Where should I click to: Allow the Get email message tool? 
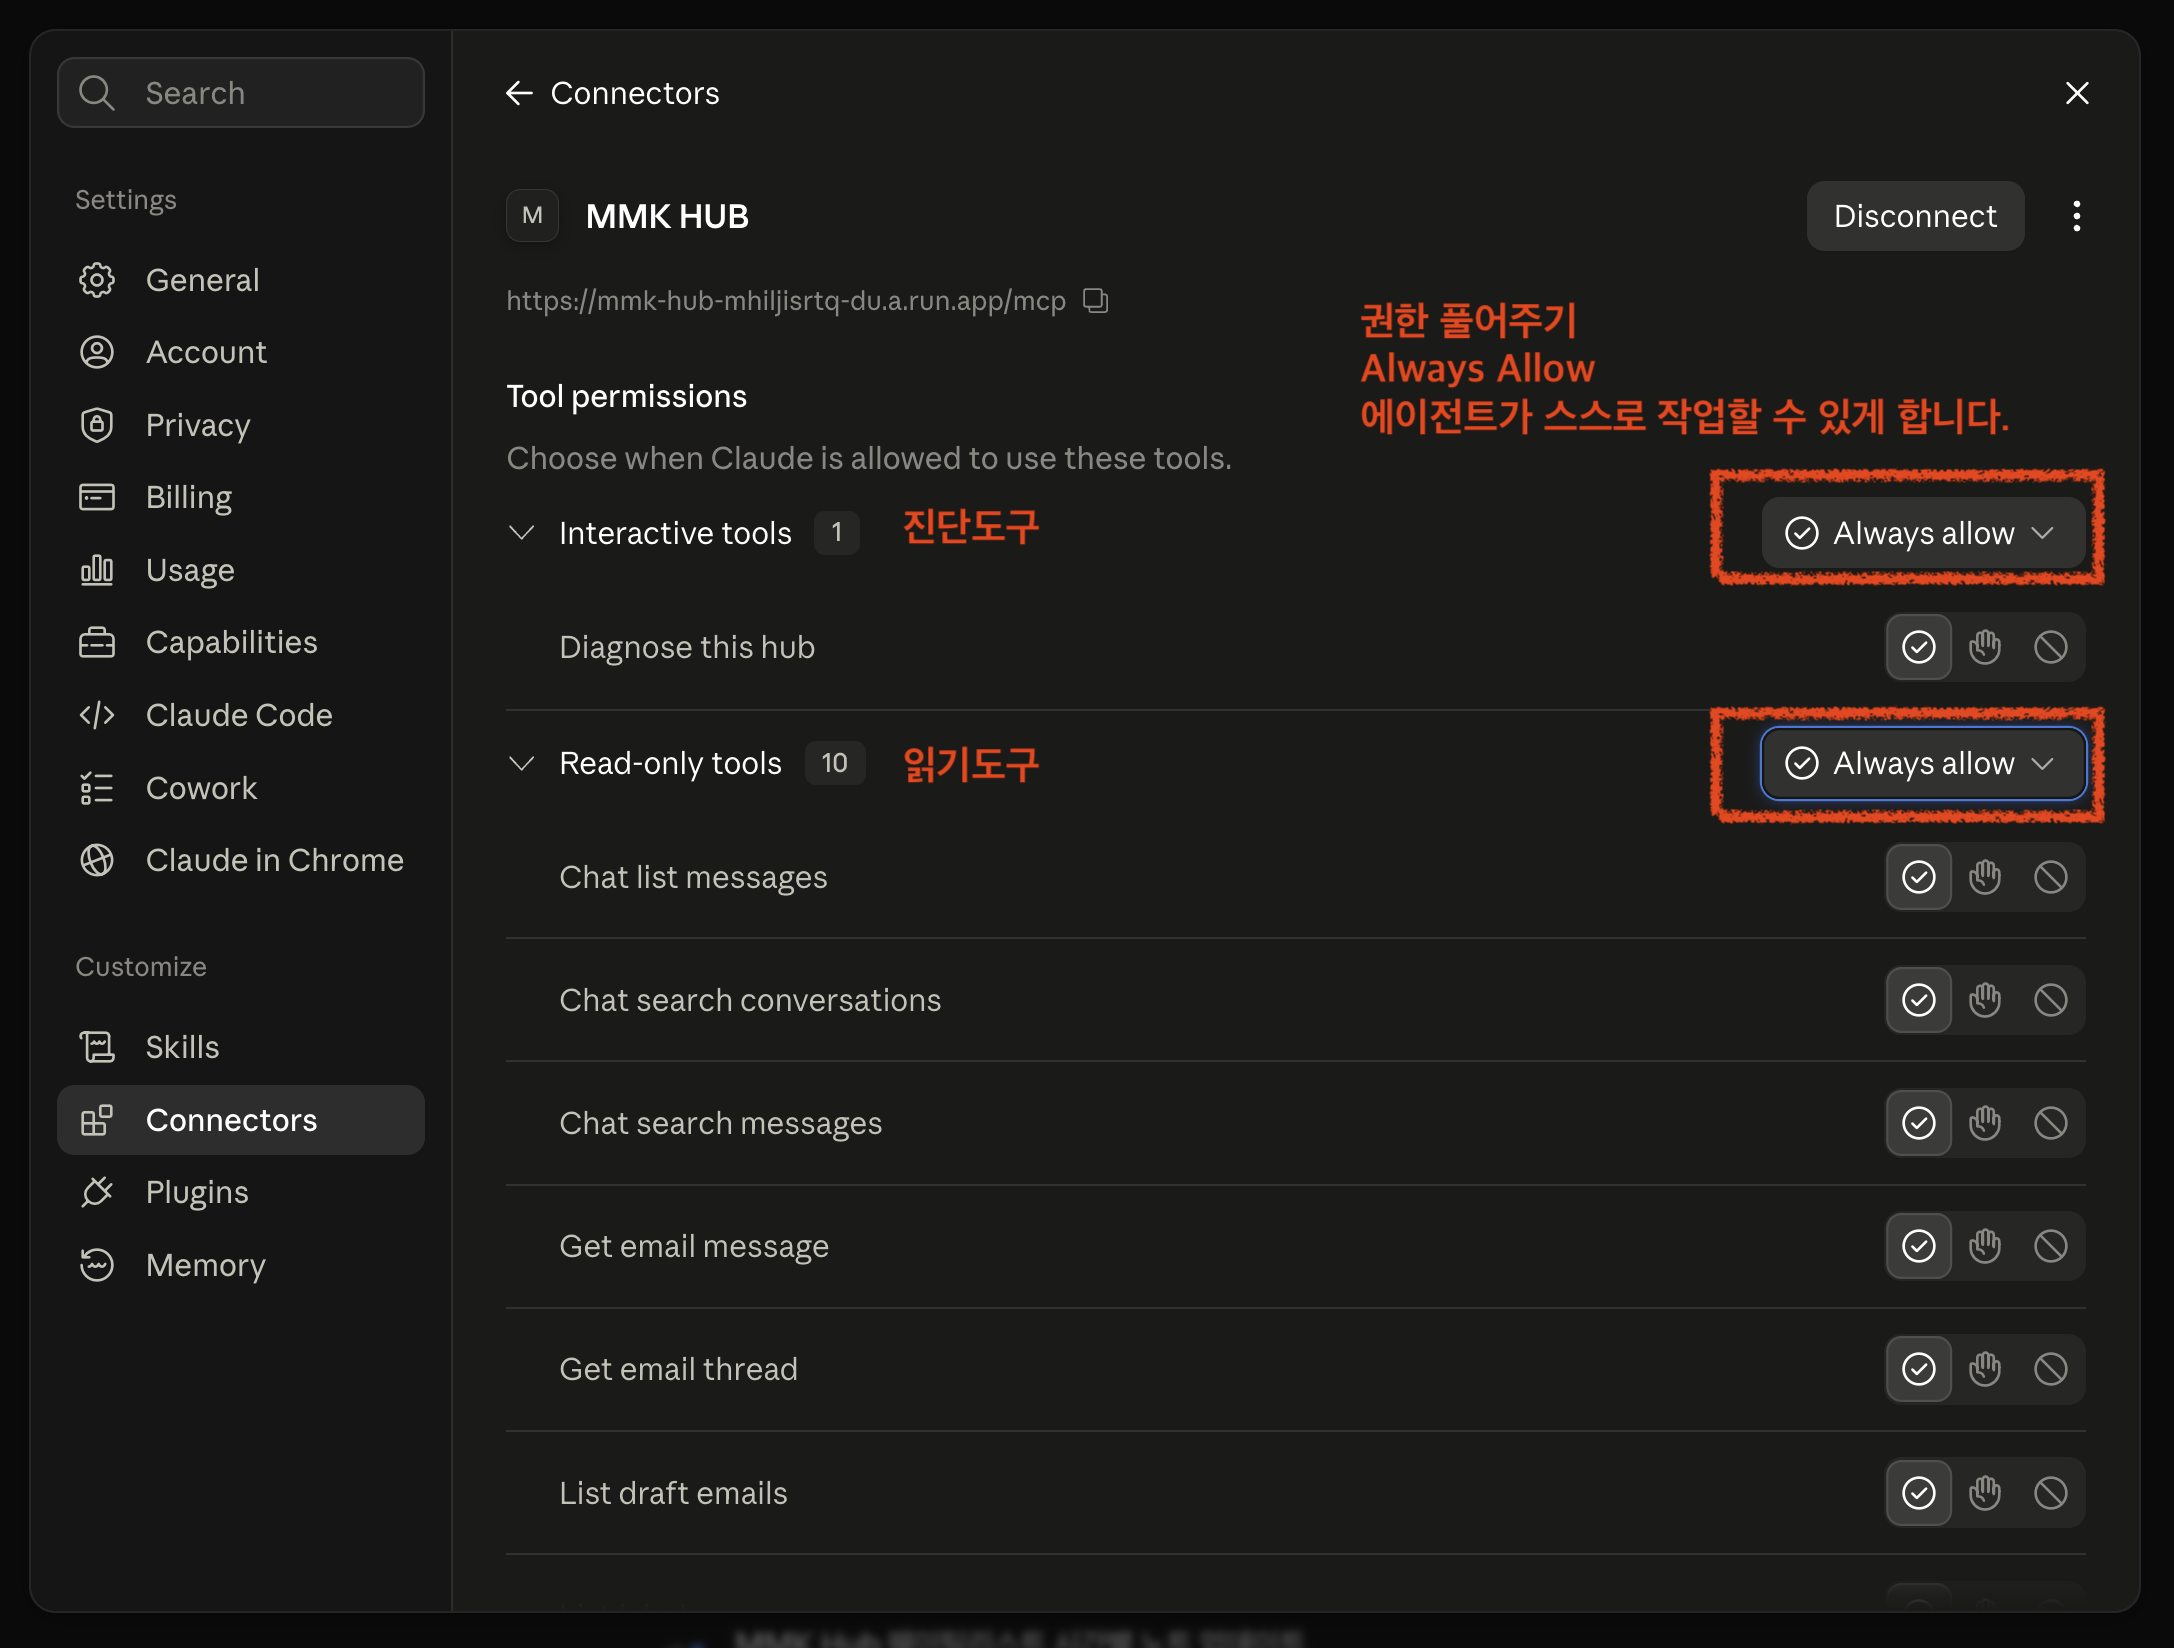click(x=1918, y=1246)
